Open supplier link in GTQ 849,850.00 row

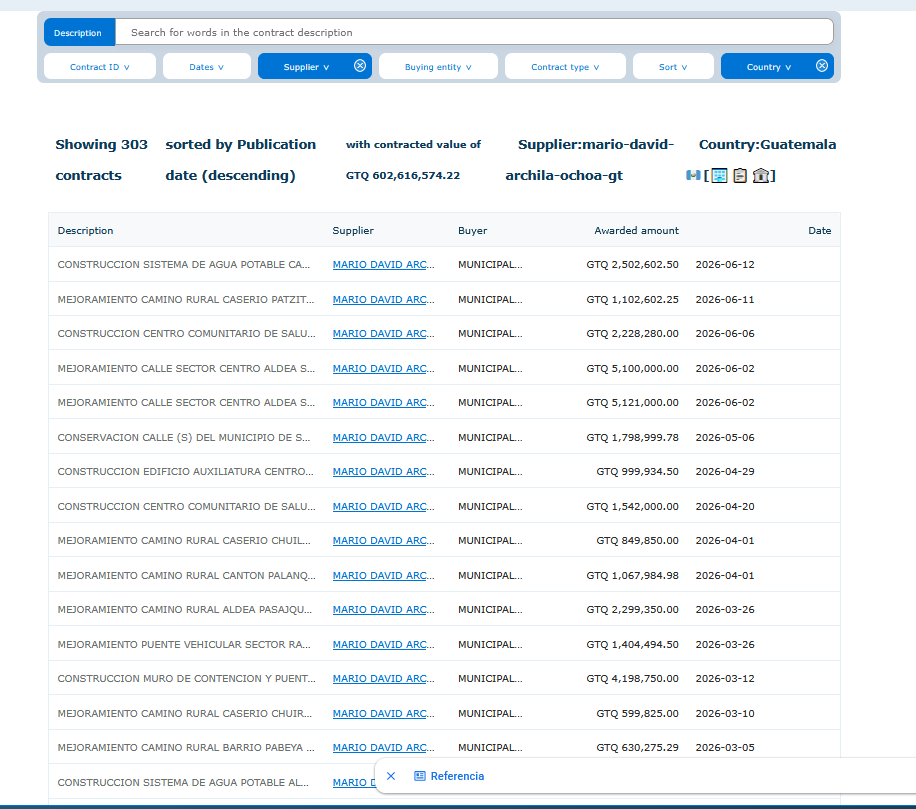(x=383, y=540)
